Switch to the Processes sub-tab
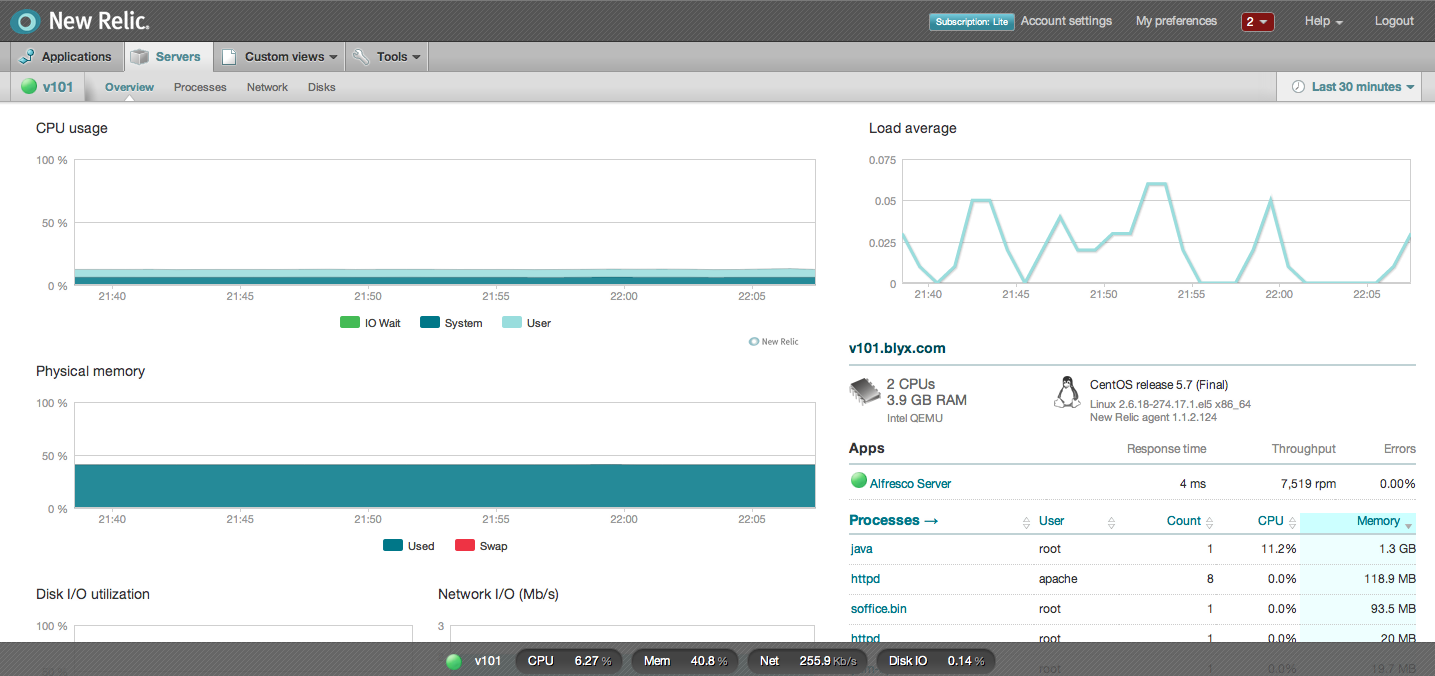1435x676 pixels. 200,87
